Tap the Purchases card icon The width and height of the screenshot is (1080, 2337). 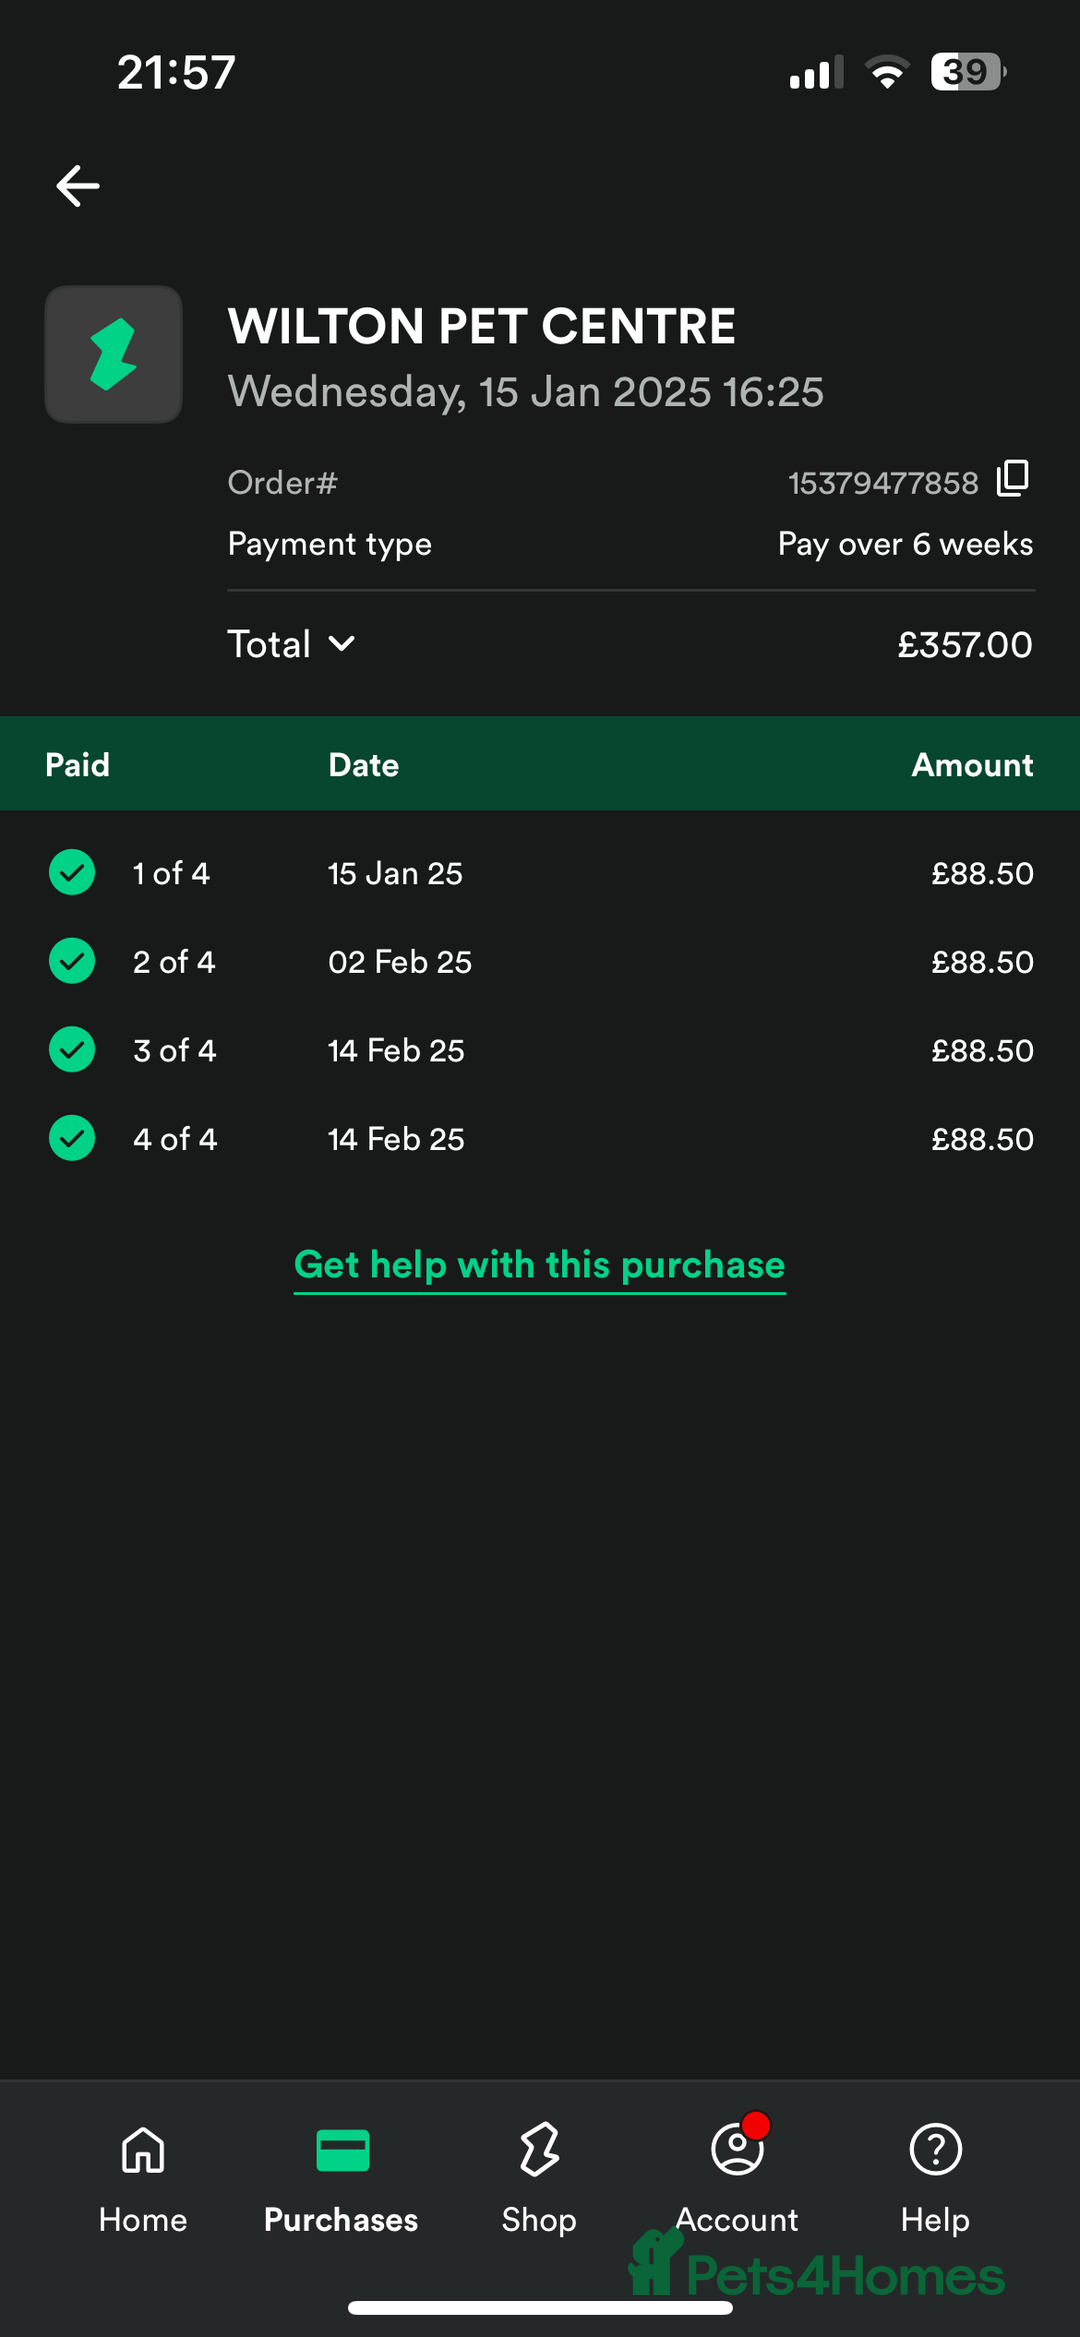(x=342, y=2150)
